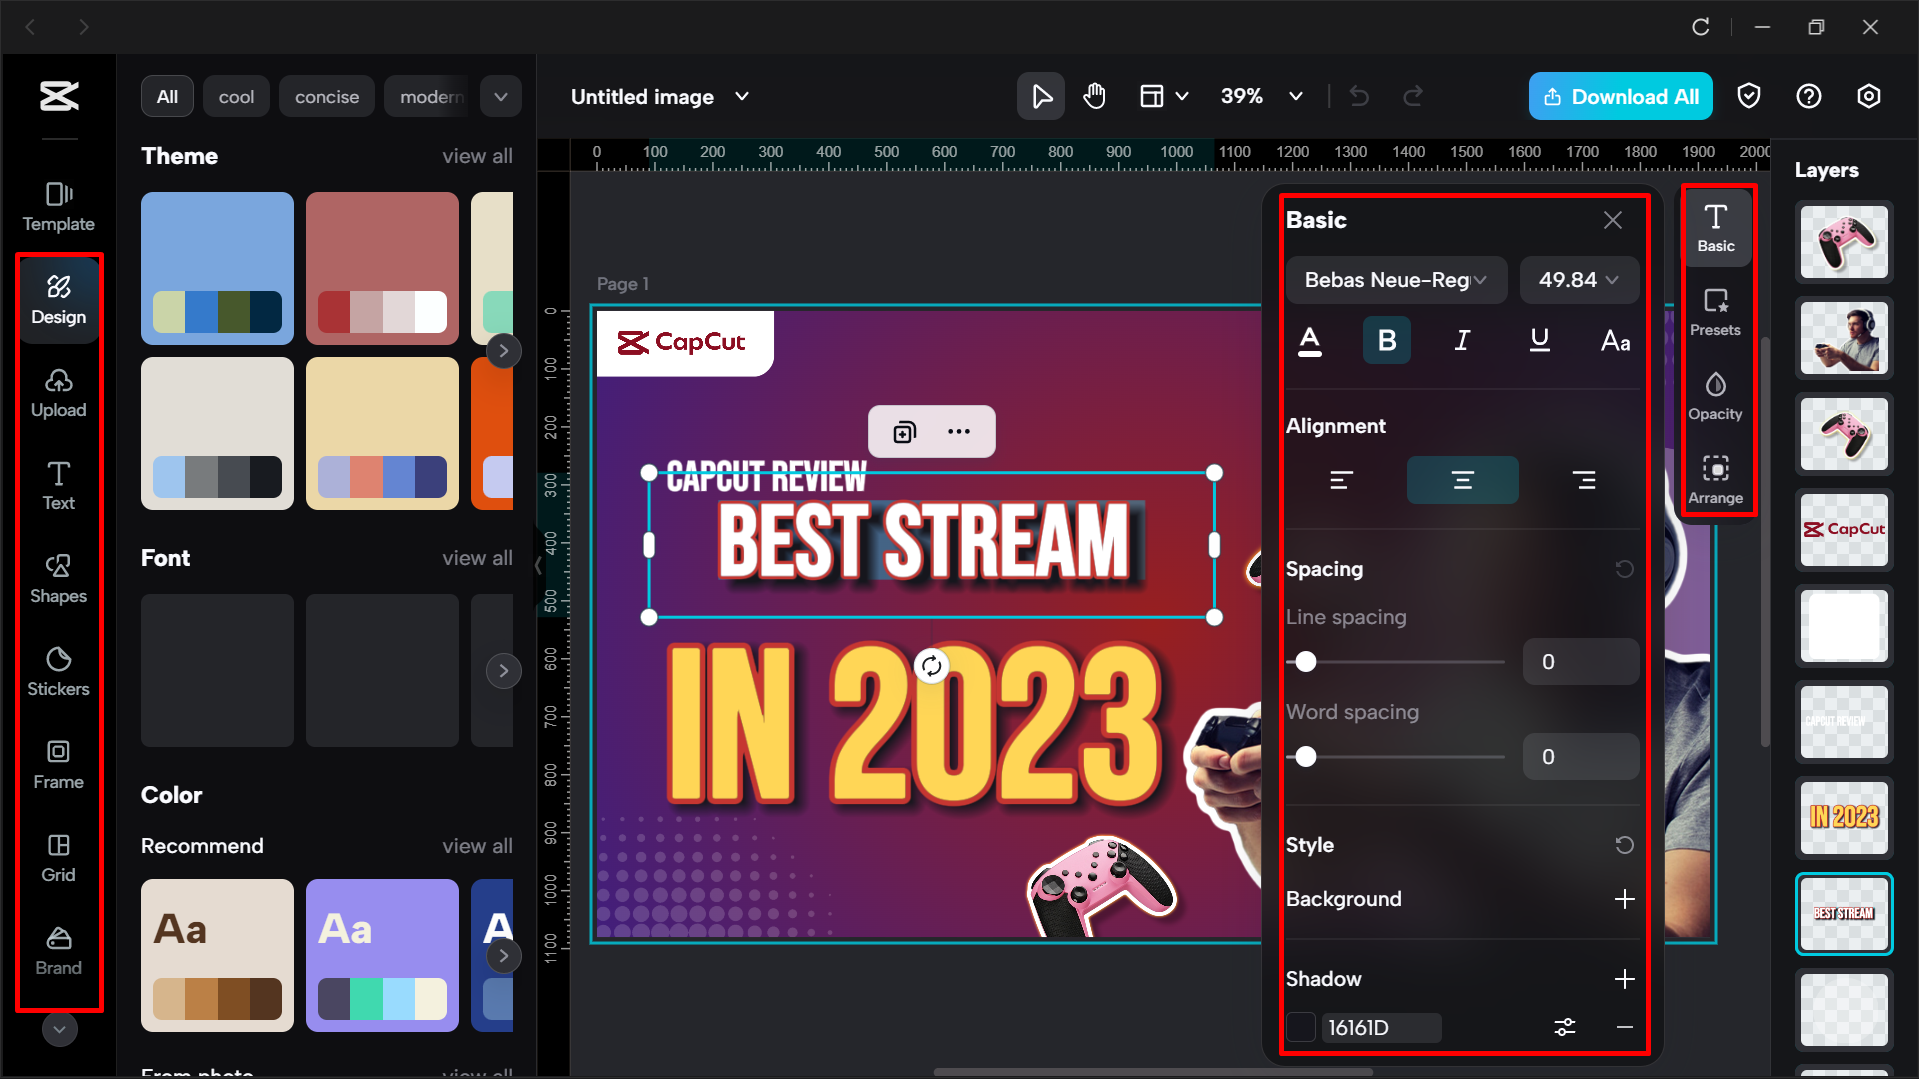Screen dimensions: 1919x1079
Task: Open the Opacity settings for text
Action: (1715, 396)
